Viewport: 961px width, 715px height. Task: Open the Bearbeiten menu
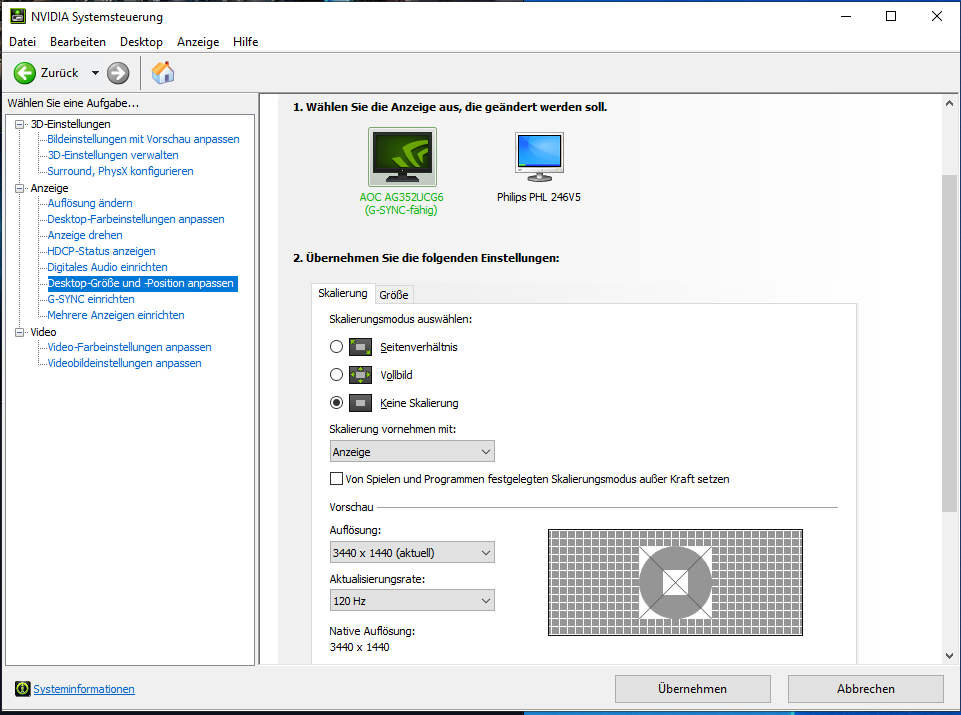point(78,42)
